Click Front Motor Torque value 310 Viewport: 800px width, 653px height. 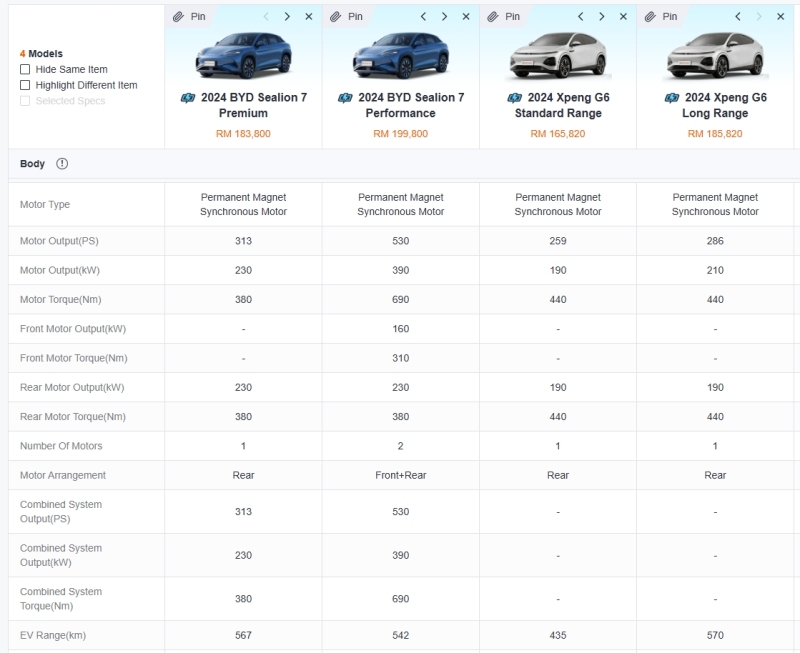(401, 358)
